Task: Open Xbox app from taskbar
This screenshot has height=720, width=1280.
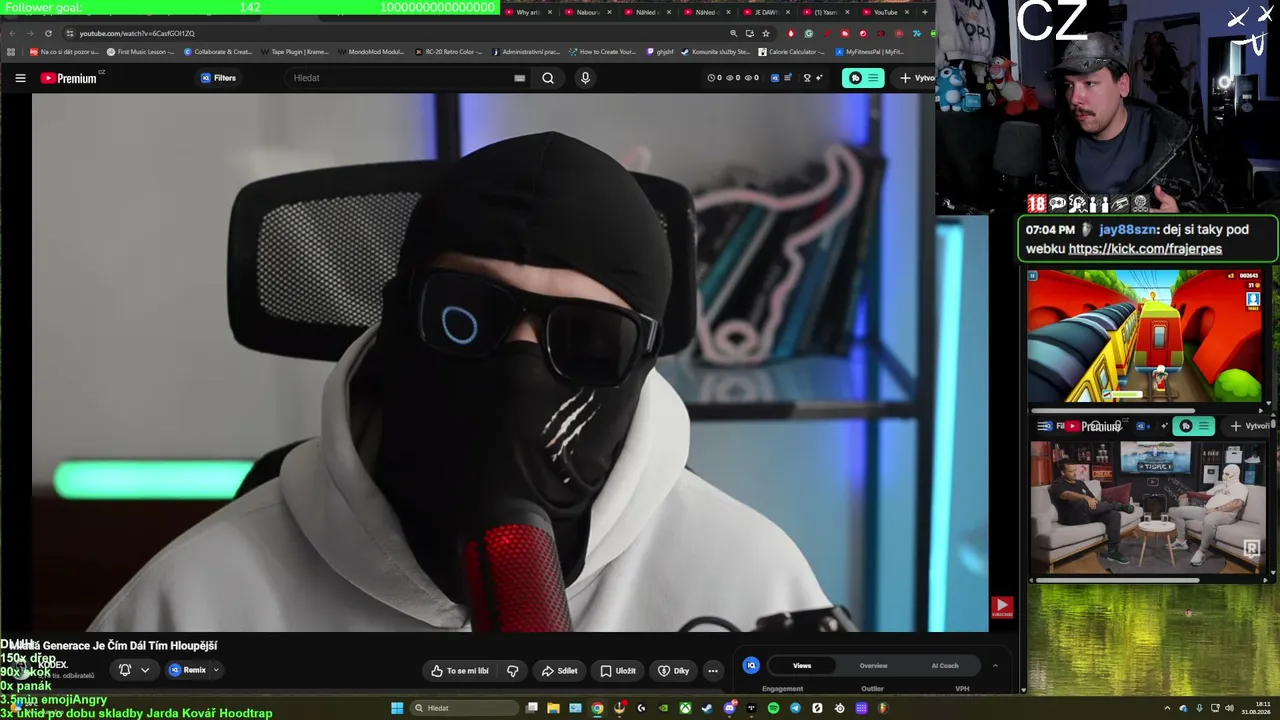Action: tap(685, 708)
